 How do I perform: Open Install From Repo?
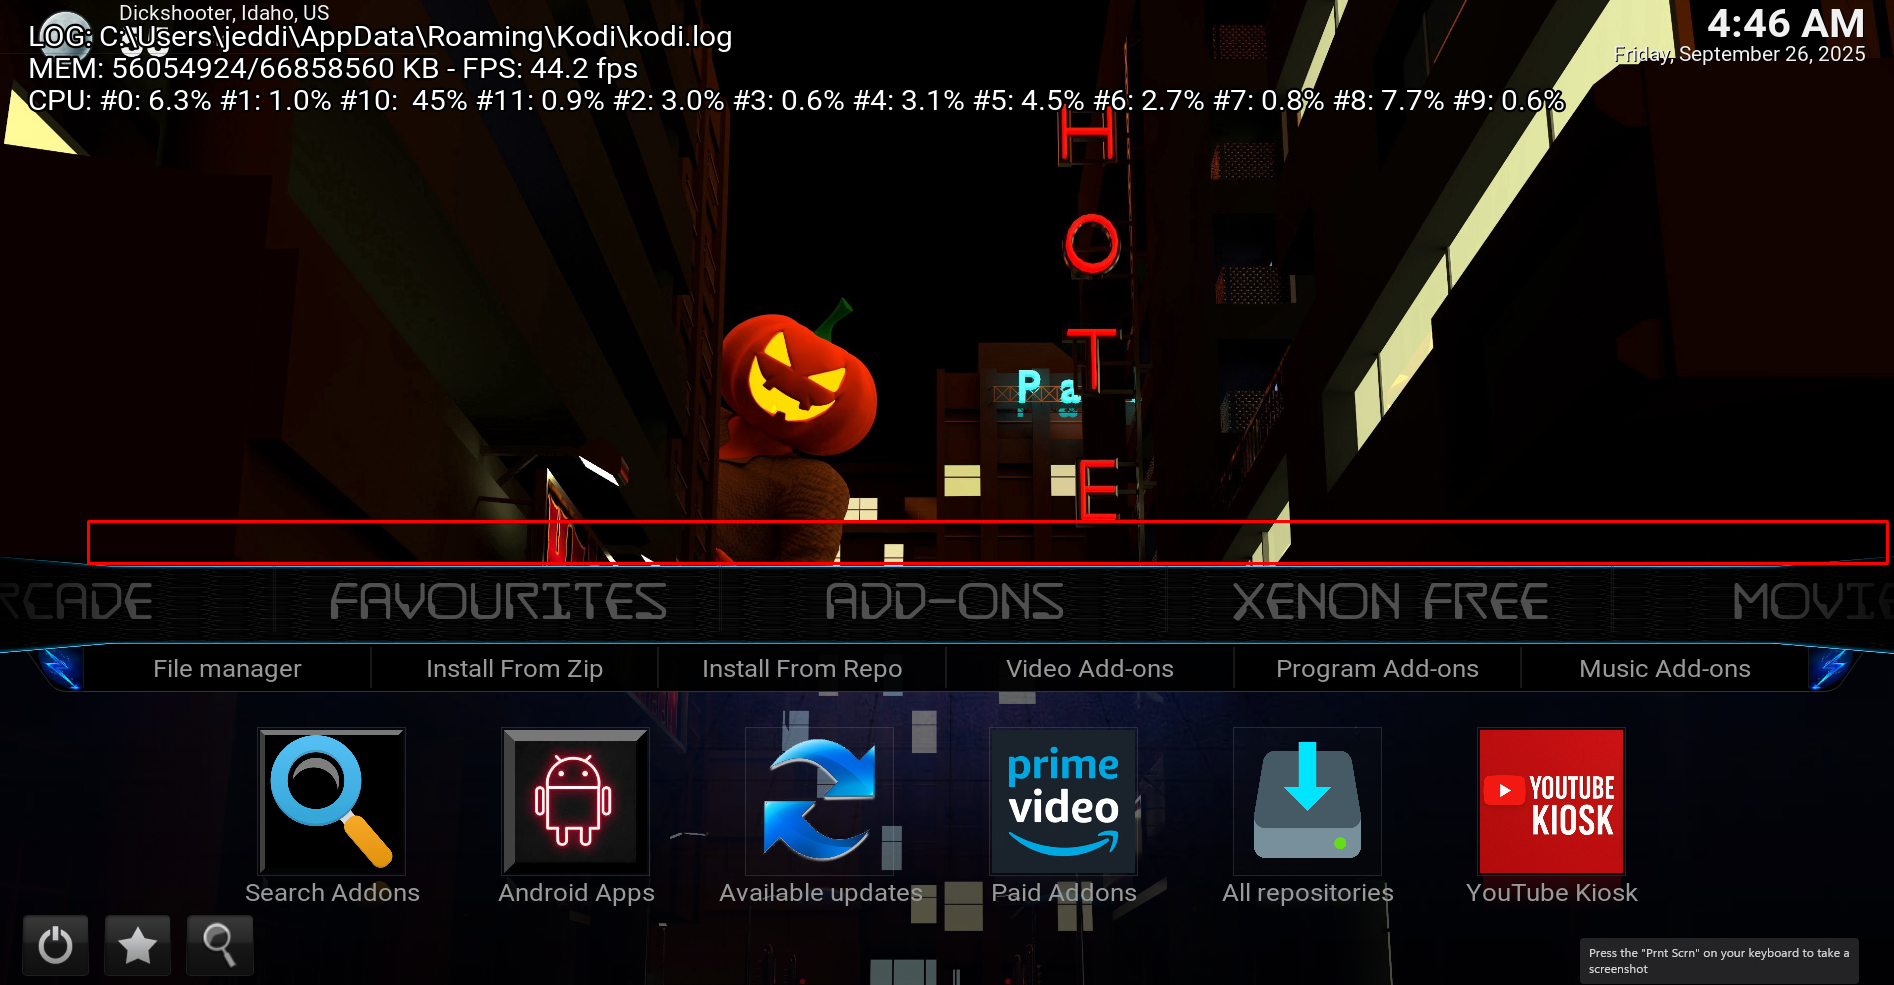(801, 668)
